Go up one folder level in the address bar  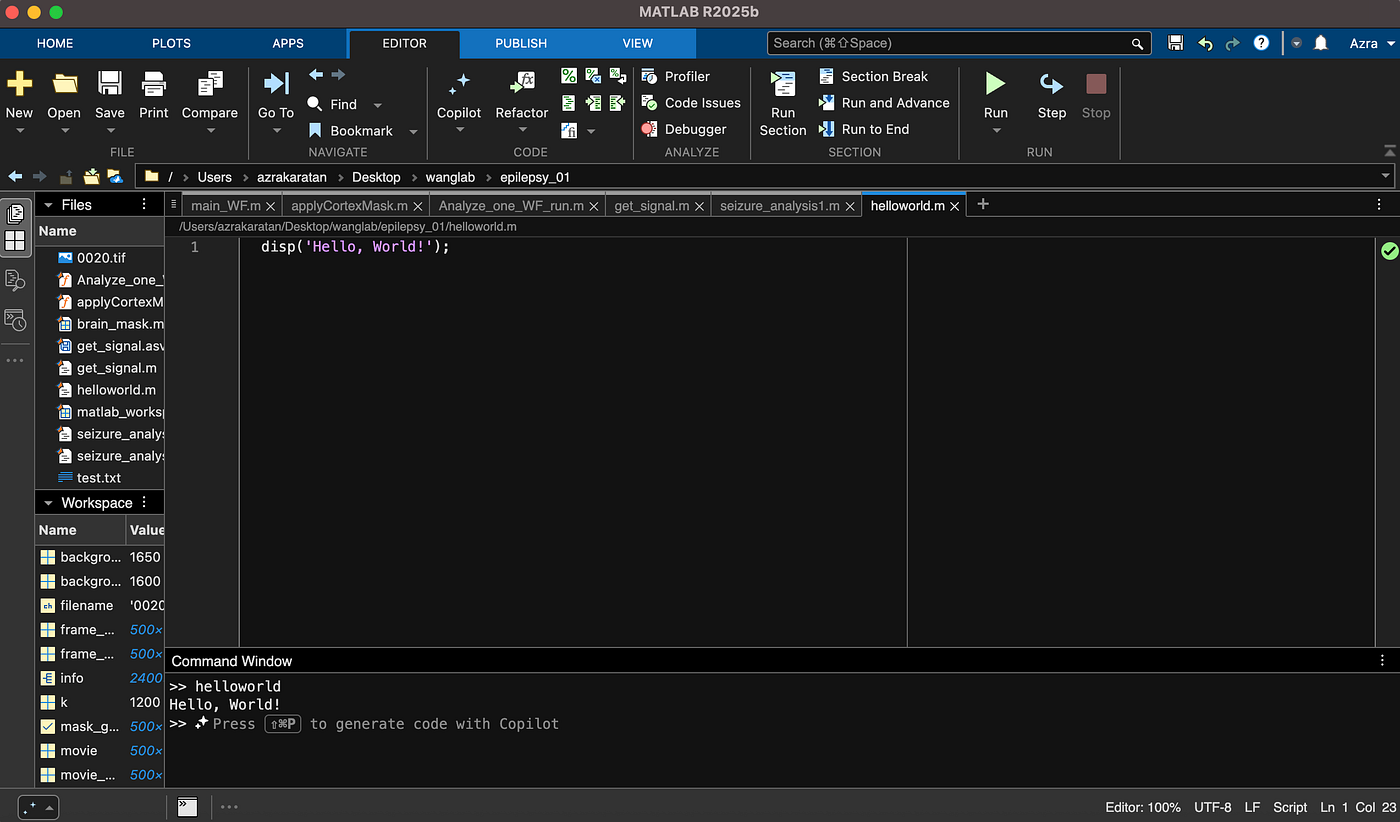coord(66,177)
